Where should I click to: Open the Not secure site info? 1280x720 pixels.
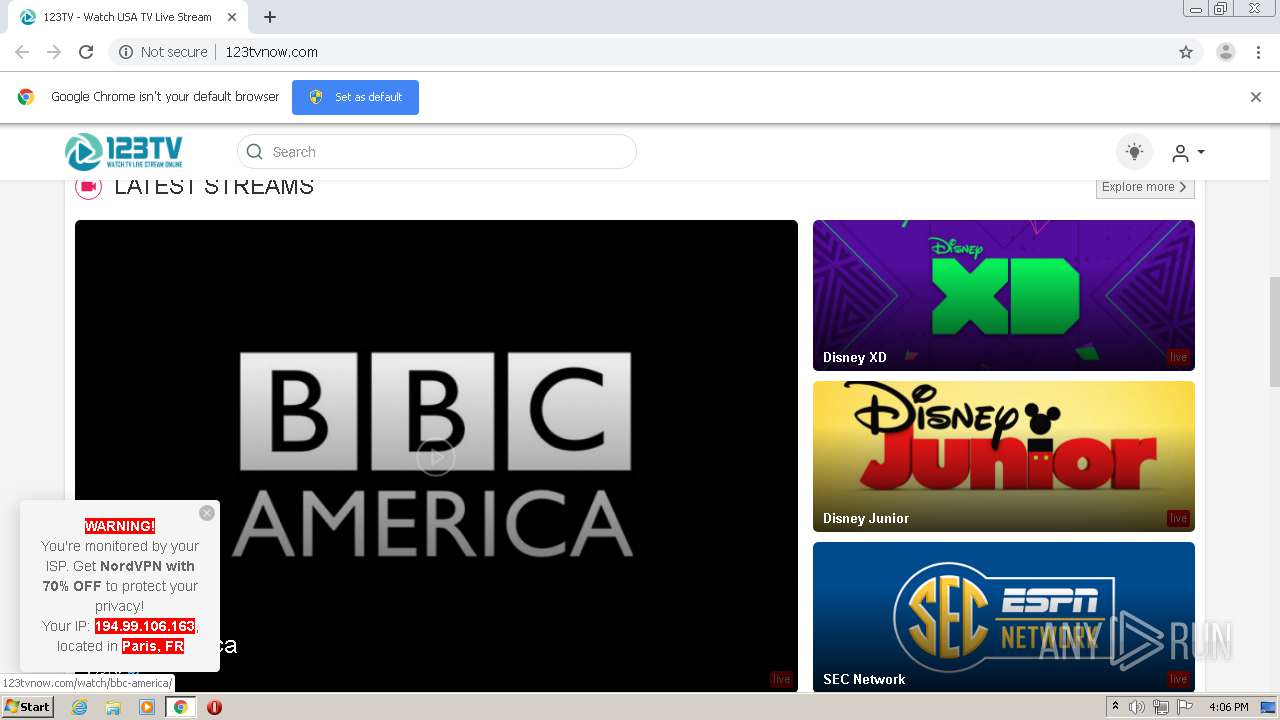163,52
